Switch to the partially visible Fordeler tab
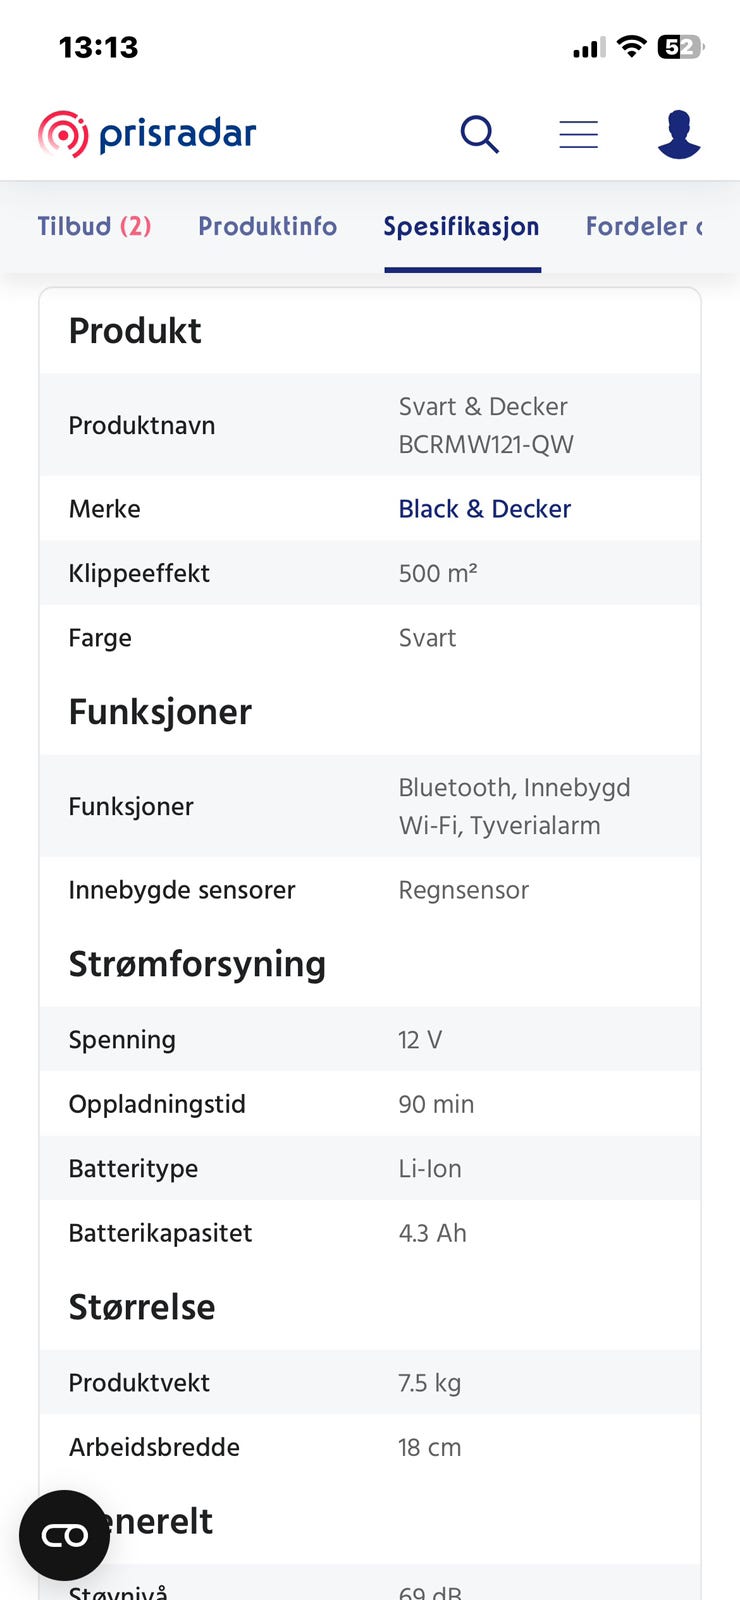The height and width of the screenshot is (1600, 740). click(644, 226)
